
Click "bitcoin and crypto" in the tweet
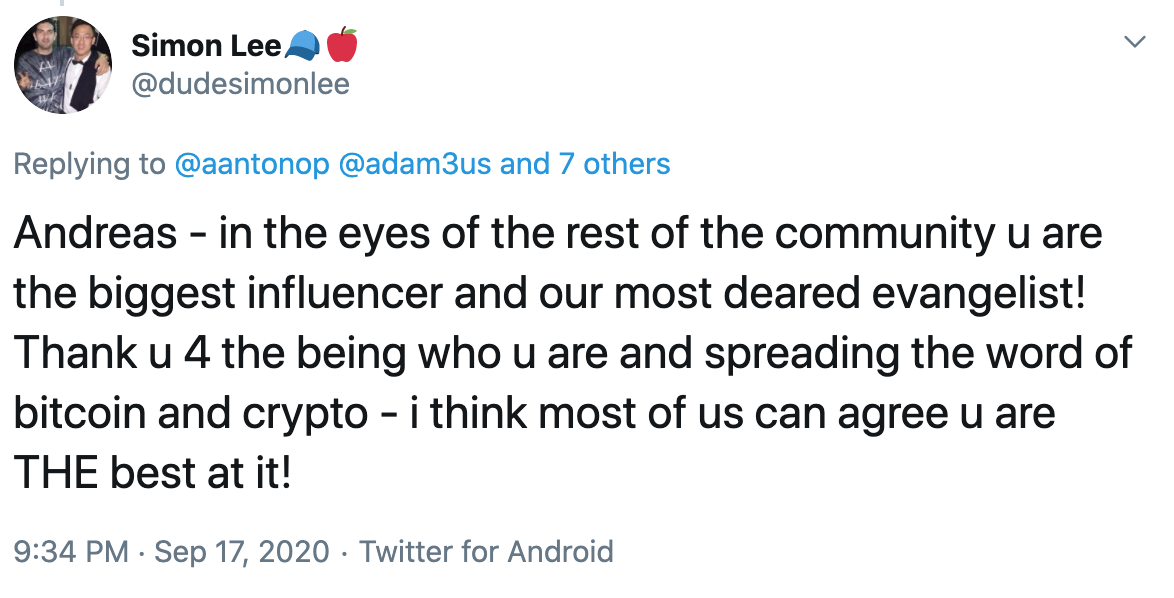click(x=191, y=413)
